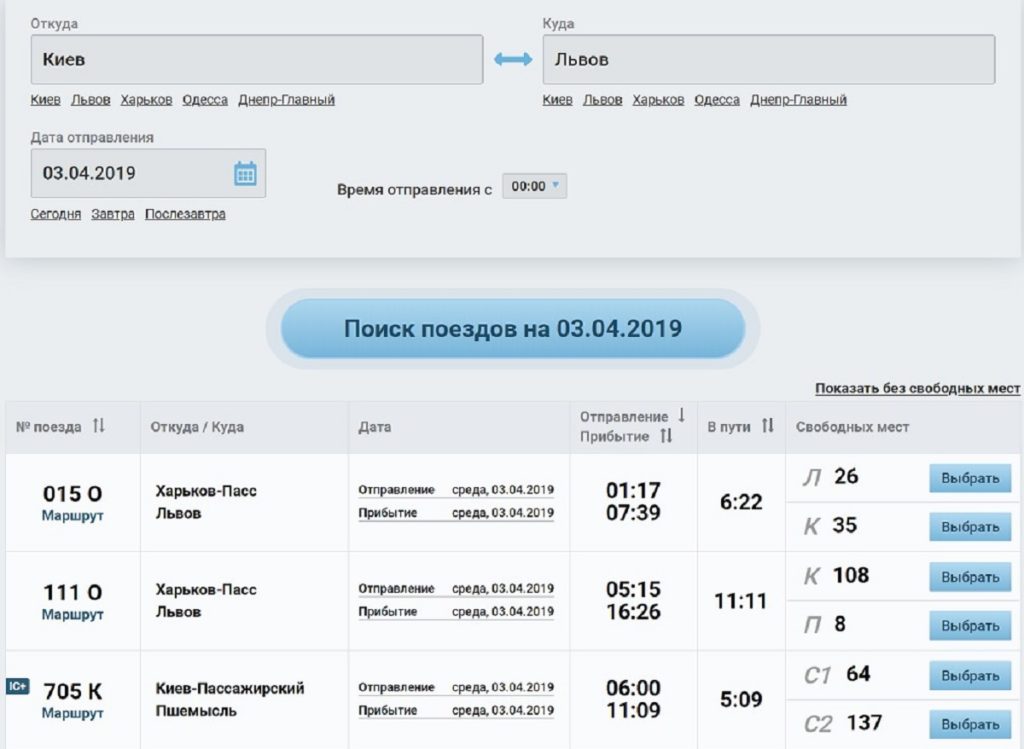Viewport: 1024px width, 749px height.
Task: Set date to 'Завтра' quick link
Action: point(112,214)
